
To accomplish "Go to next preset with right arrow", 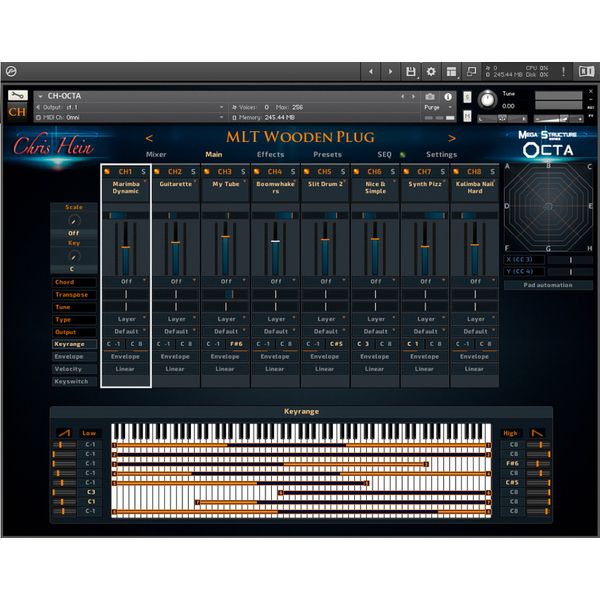I will [x=451, y=138].
